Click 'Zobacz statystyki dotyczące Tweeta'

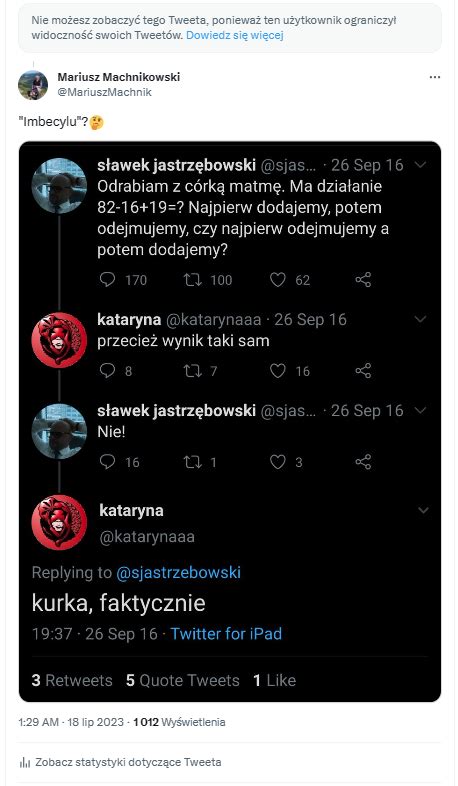coord(128,762)
